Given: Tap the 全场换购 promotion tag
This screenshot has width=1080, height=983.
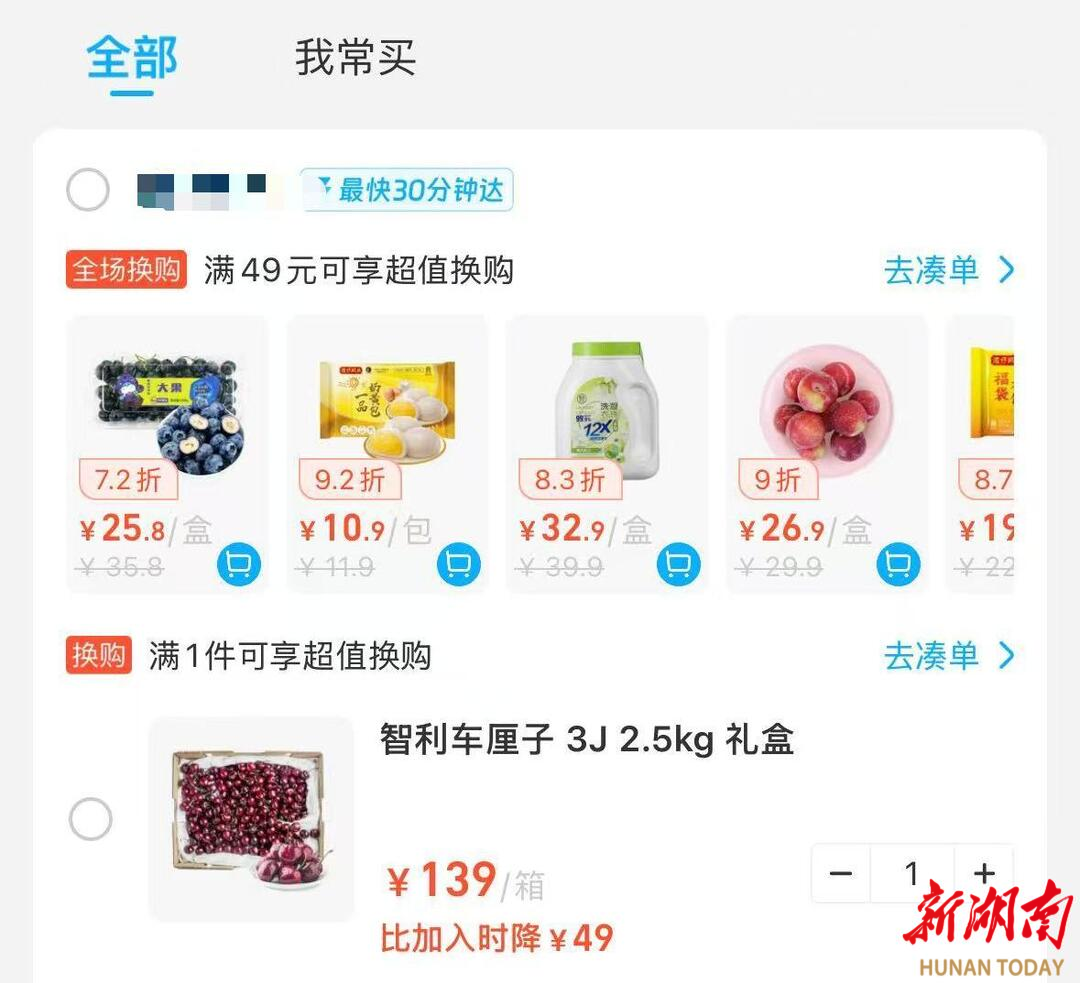Looking at the screenshot, I should pyautogui.click(x=126, y=269).
